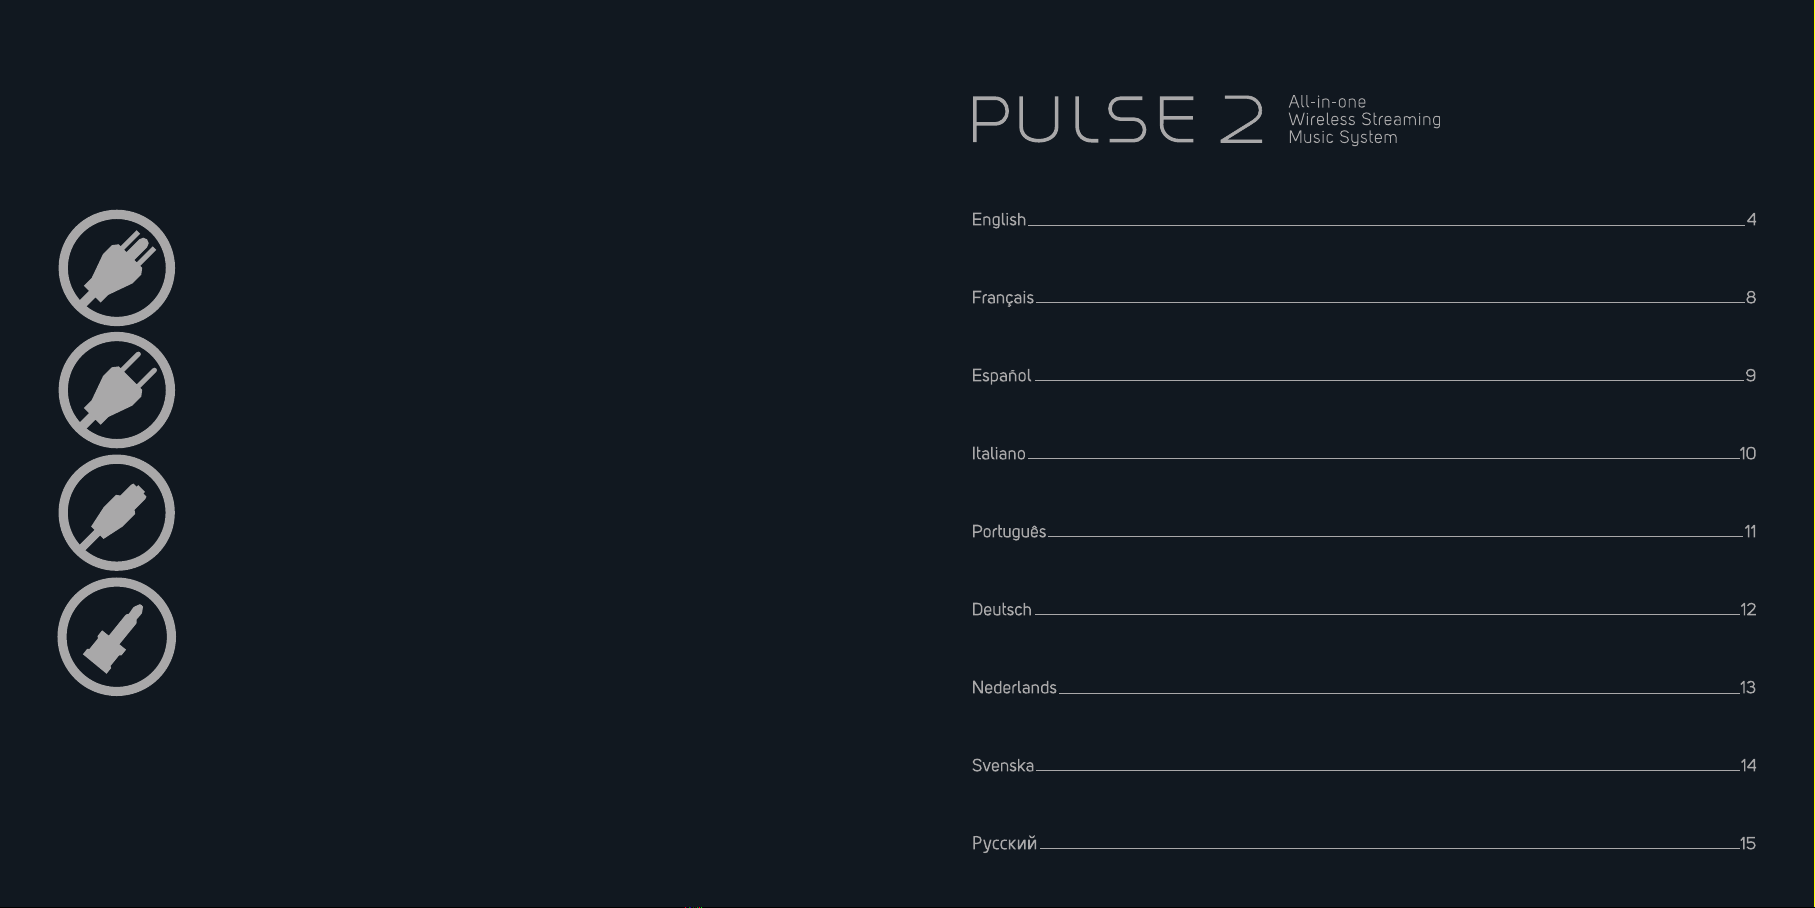Viewport: 1815px width, 908px height.
Task: Click page number 13 beside Nederlands
Action: [1747, 688]
